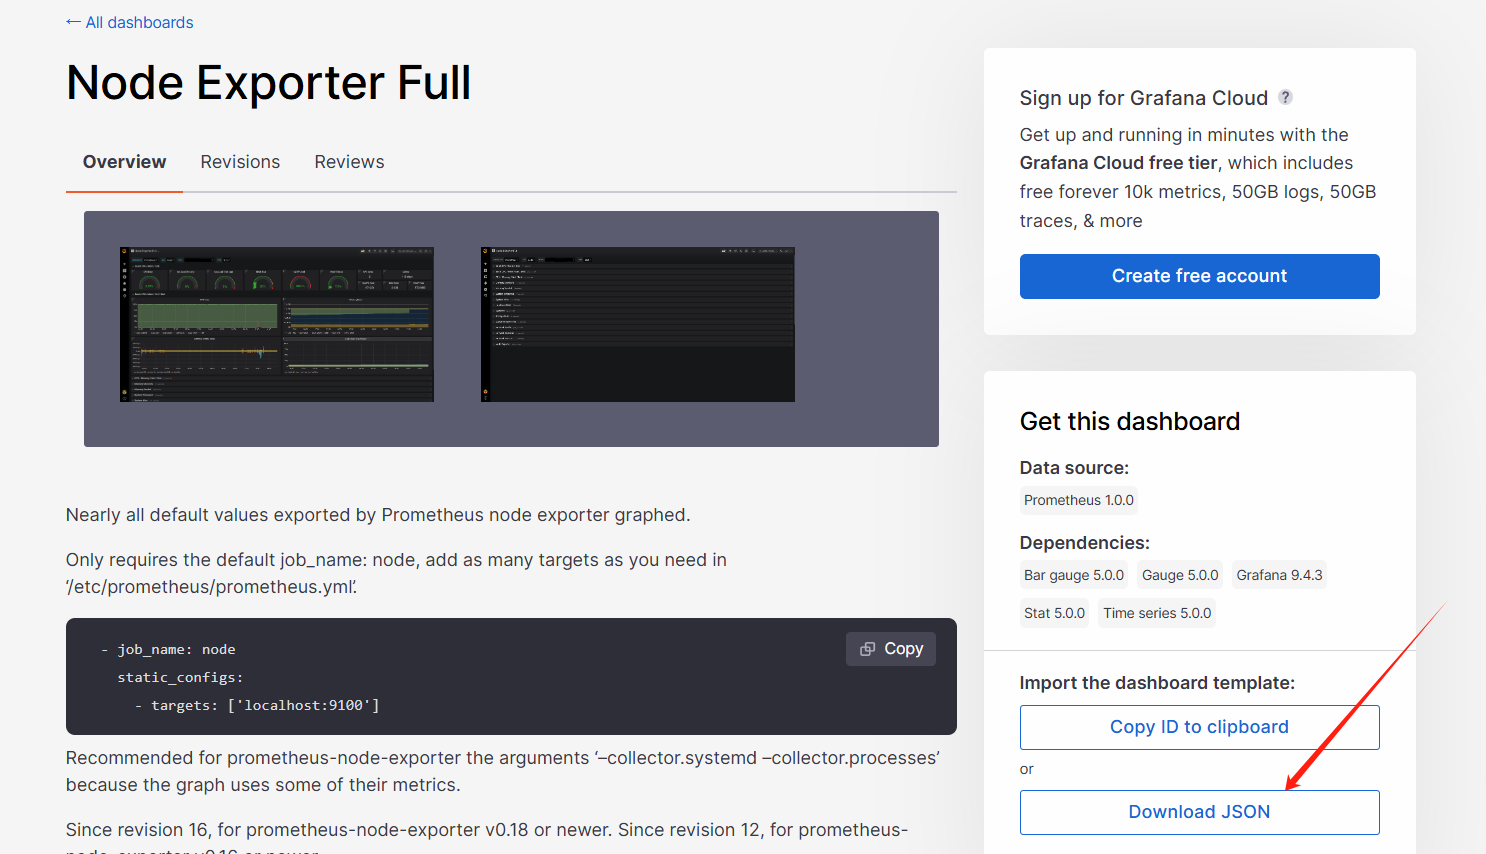Viewport: 1486px width, 854px height.
Task: Click Copy ID to clipboard button
Action: pyautogui.click(x=1199, y=727)
